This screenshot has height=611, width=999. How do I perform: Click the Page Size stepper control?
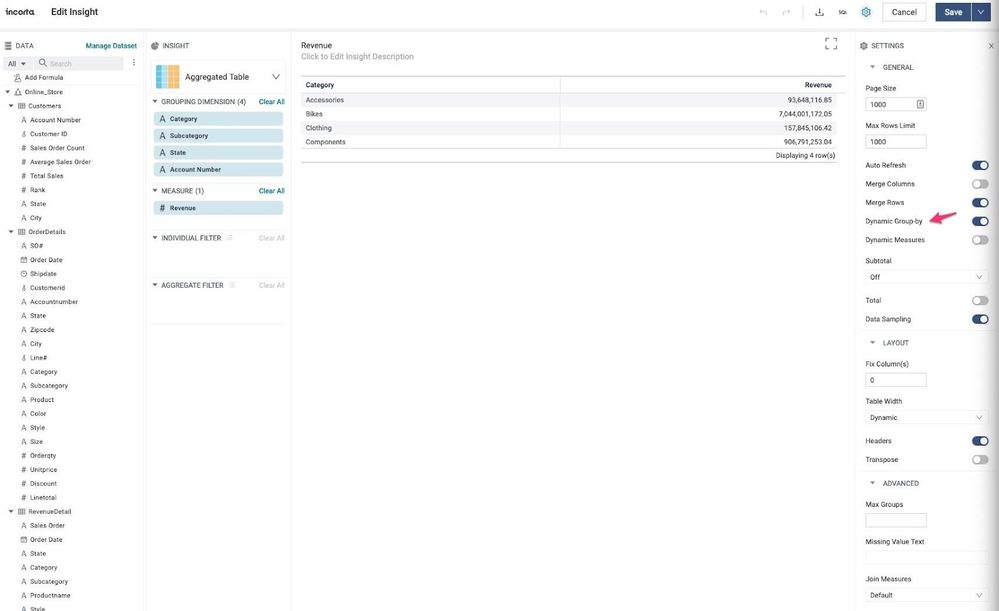click(920, 104)
